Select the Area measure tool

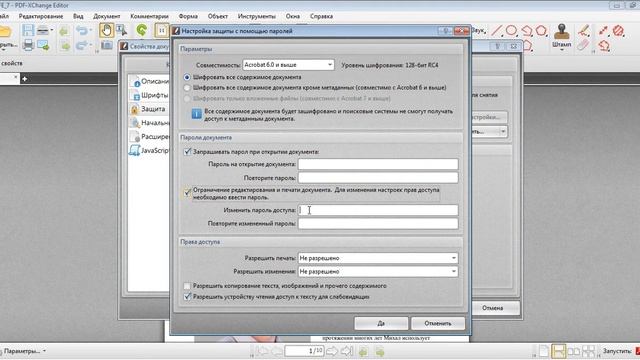(619, 30)
